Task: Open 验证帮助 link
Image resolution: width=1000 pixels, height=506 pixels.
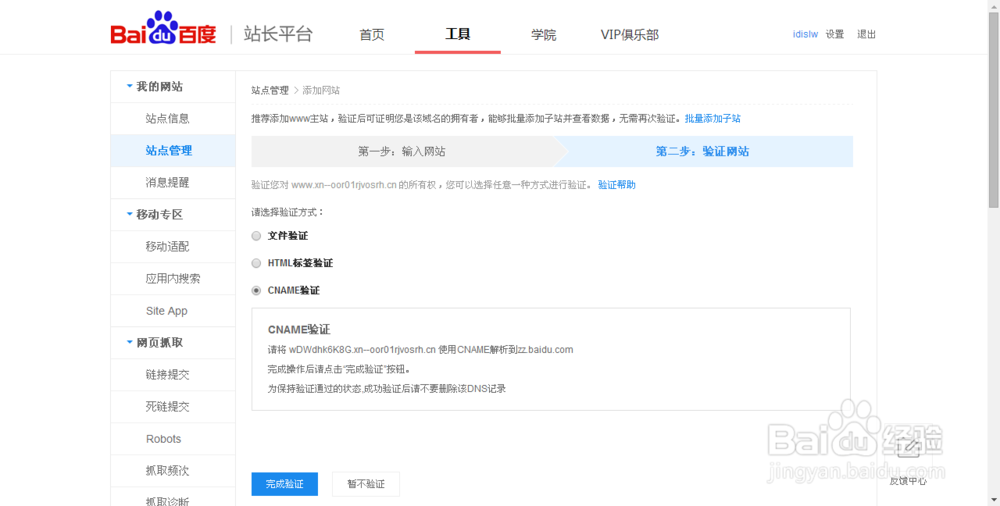Action: 617,185
